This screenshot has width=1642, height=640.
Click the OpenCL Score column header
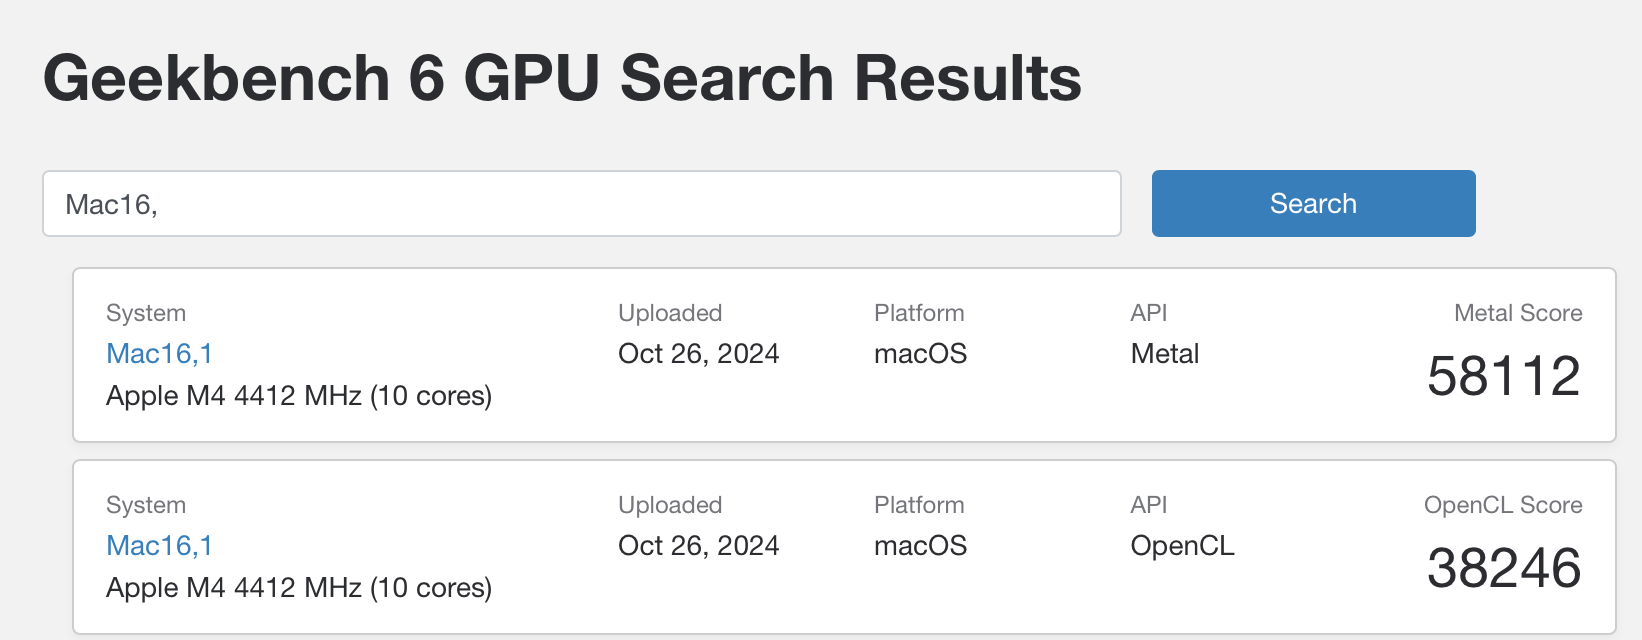click(1504, 504)
